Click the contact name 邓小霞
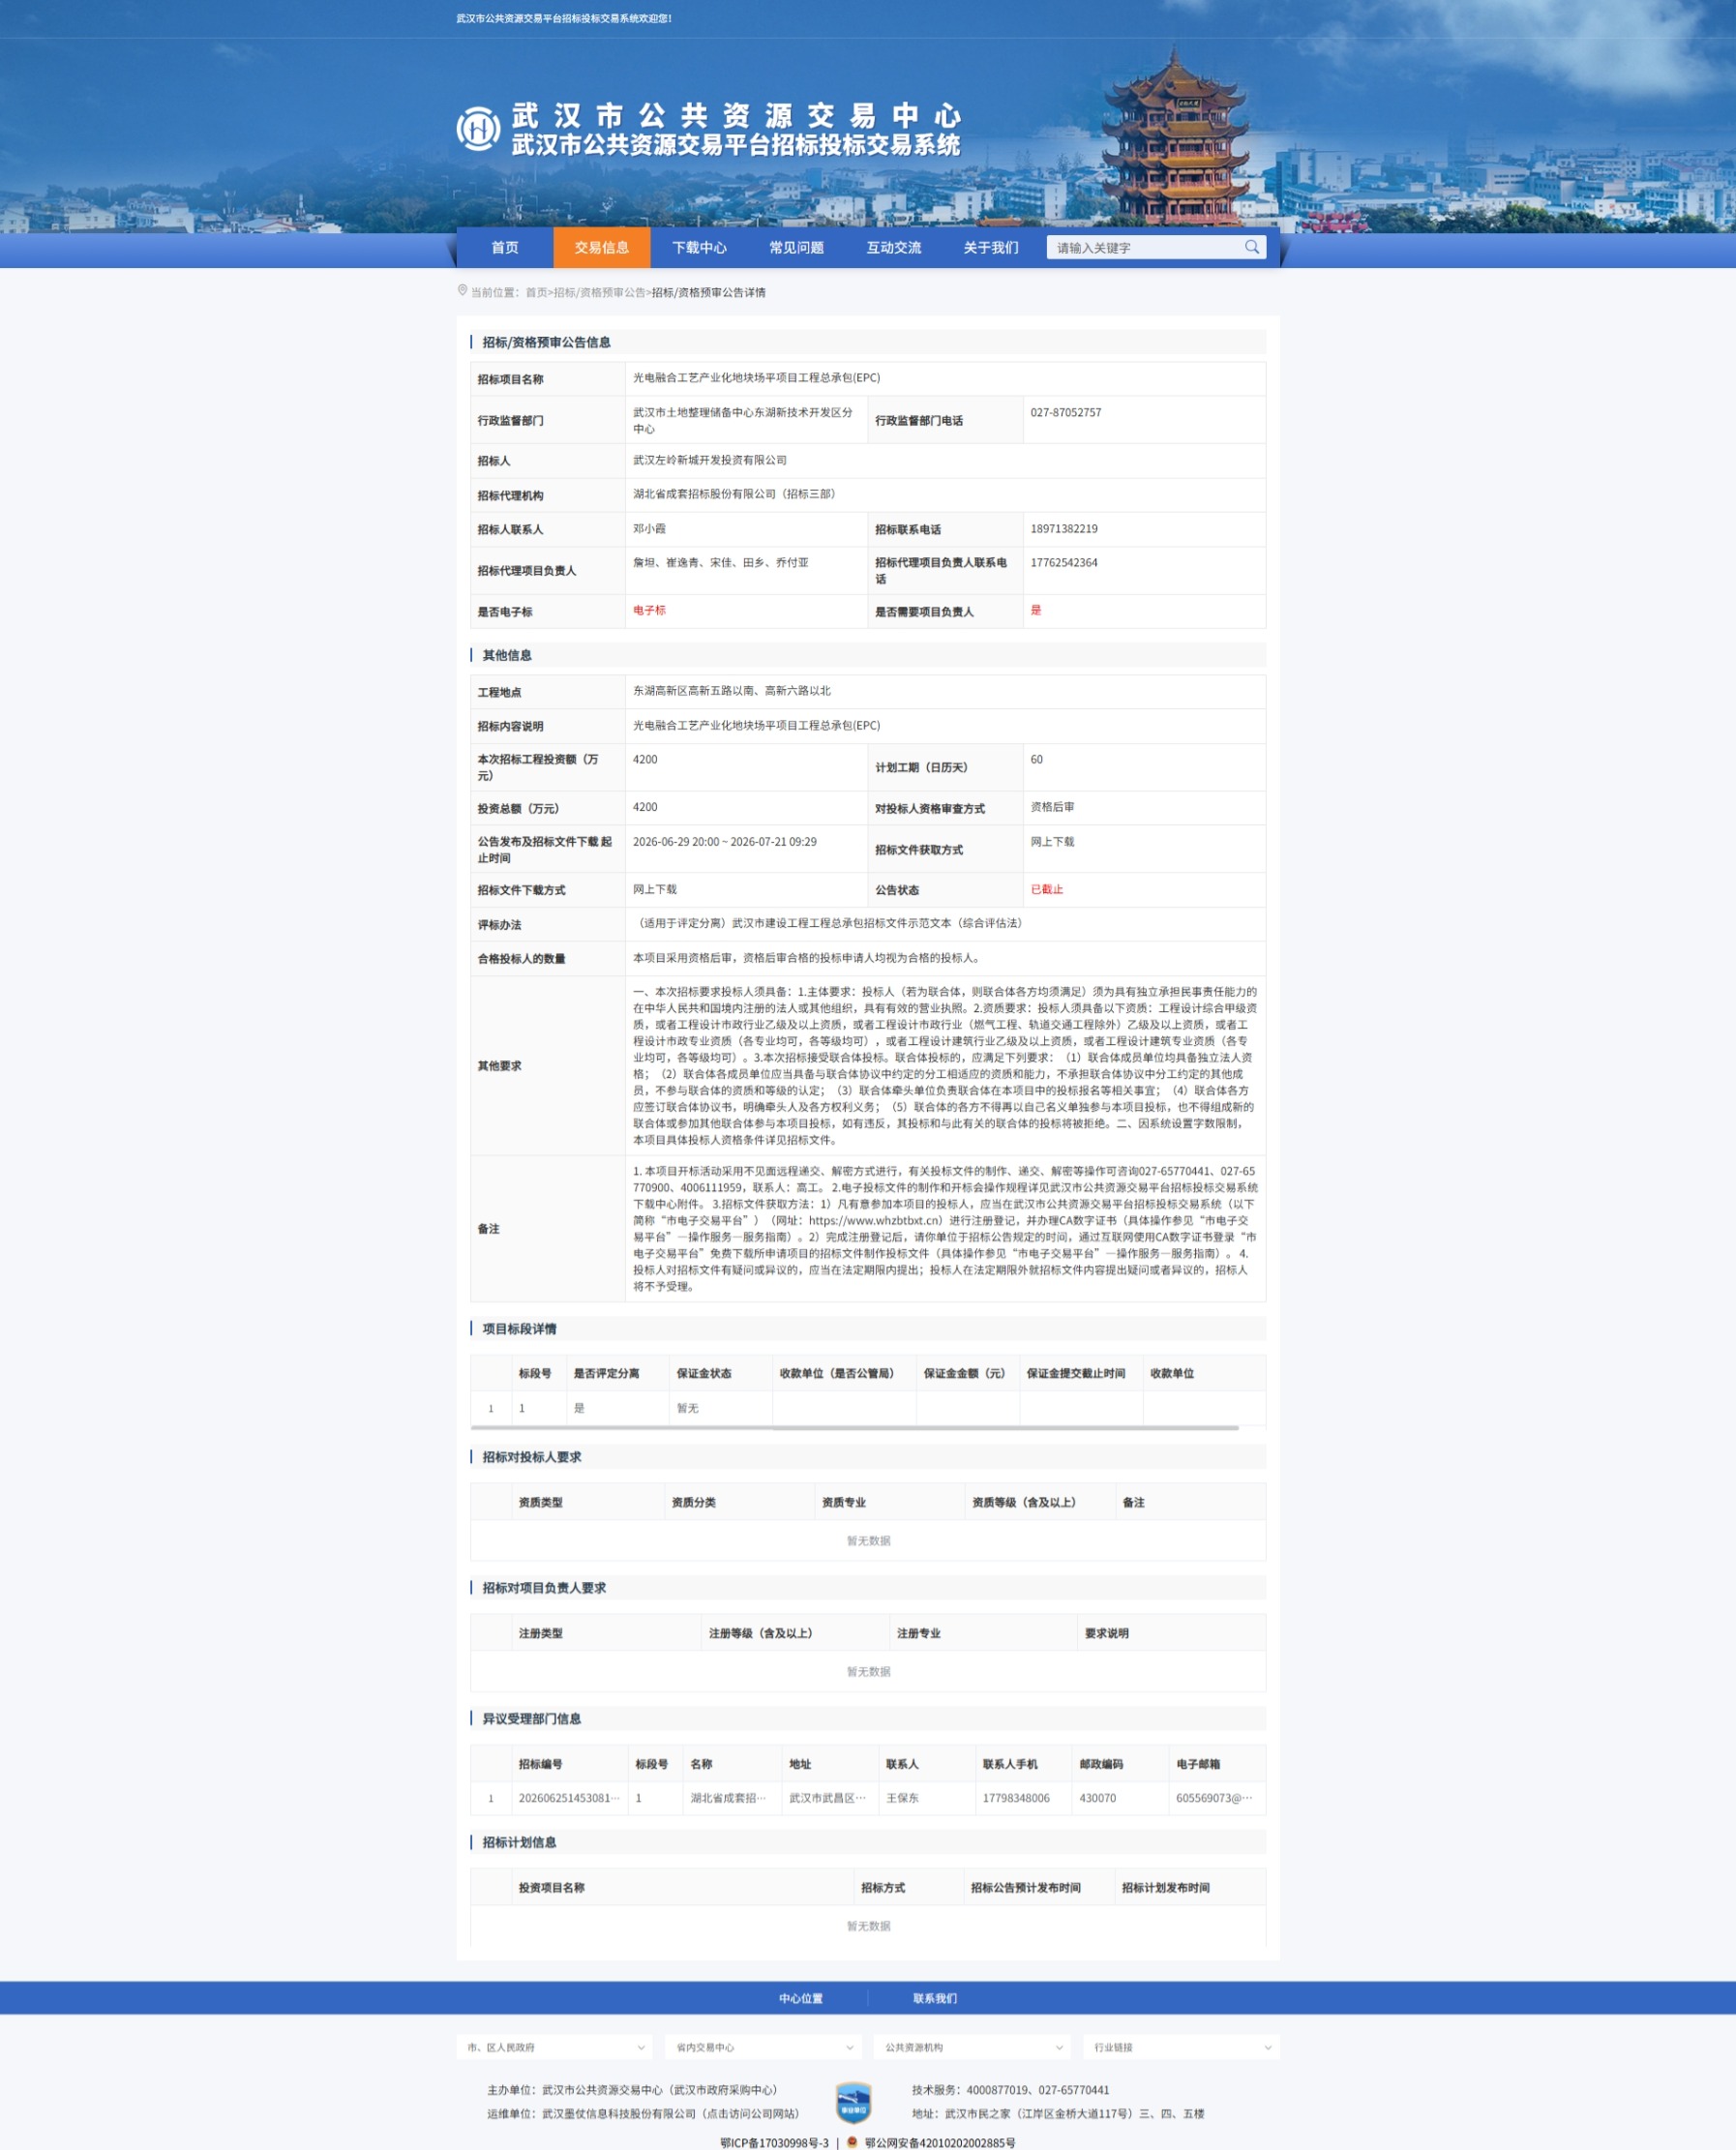1736x2150 pixels. (649, 529)
